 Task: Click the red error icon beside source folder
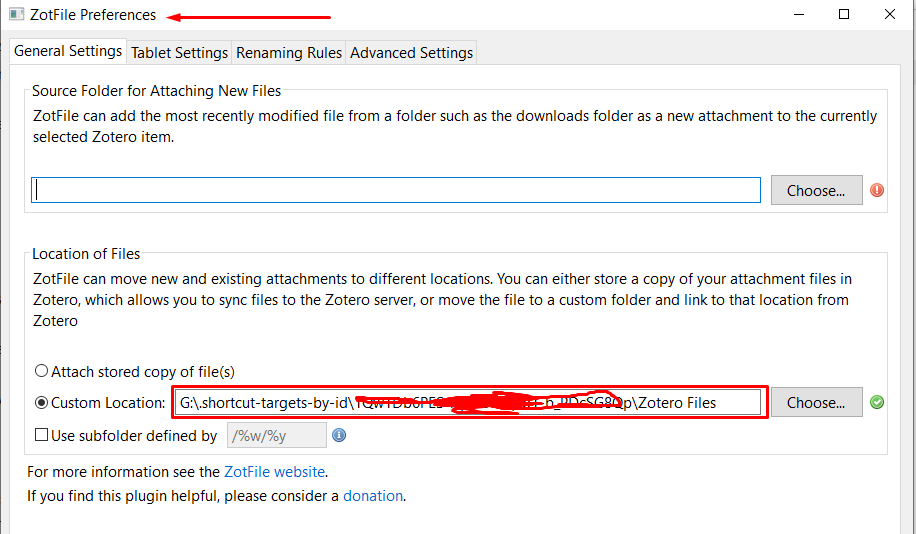[x=877, y=190]
